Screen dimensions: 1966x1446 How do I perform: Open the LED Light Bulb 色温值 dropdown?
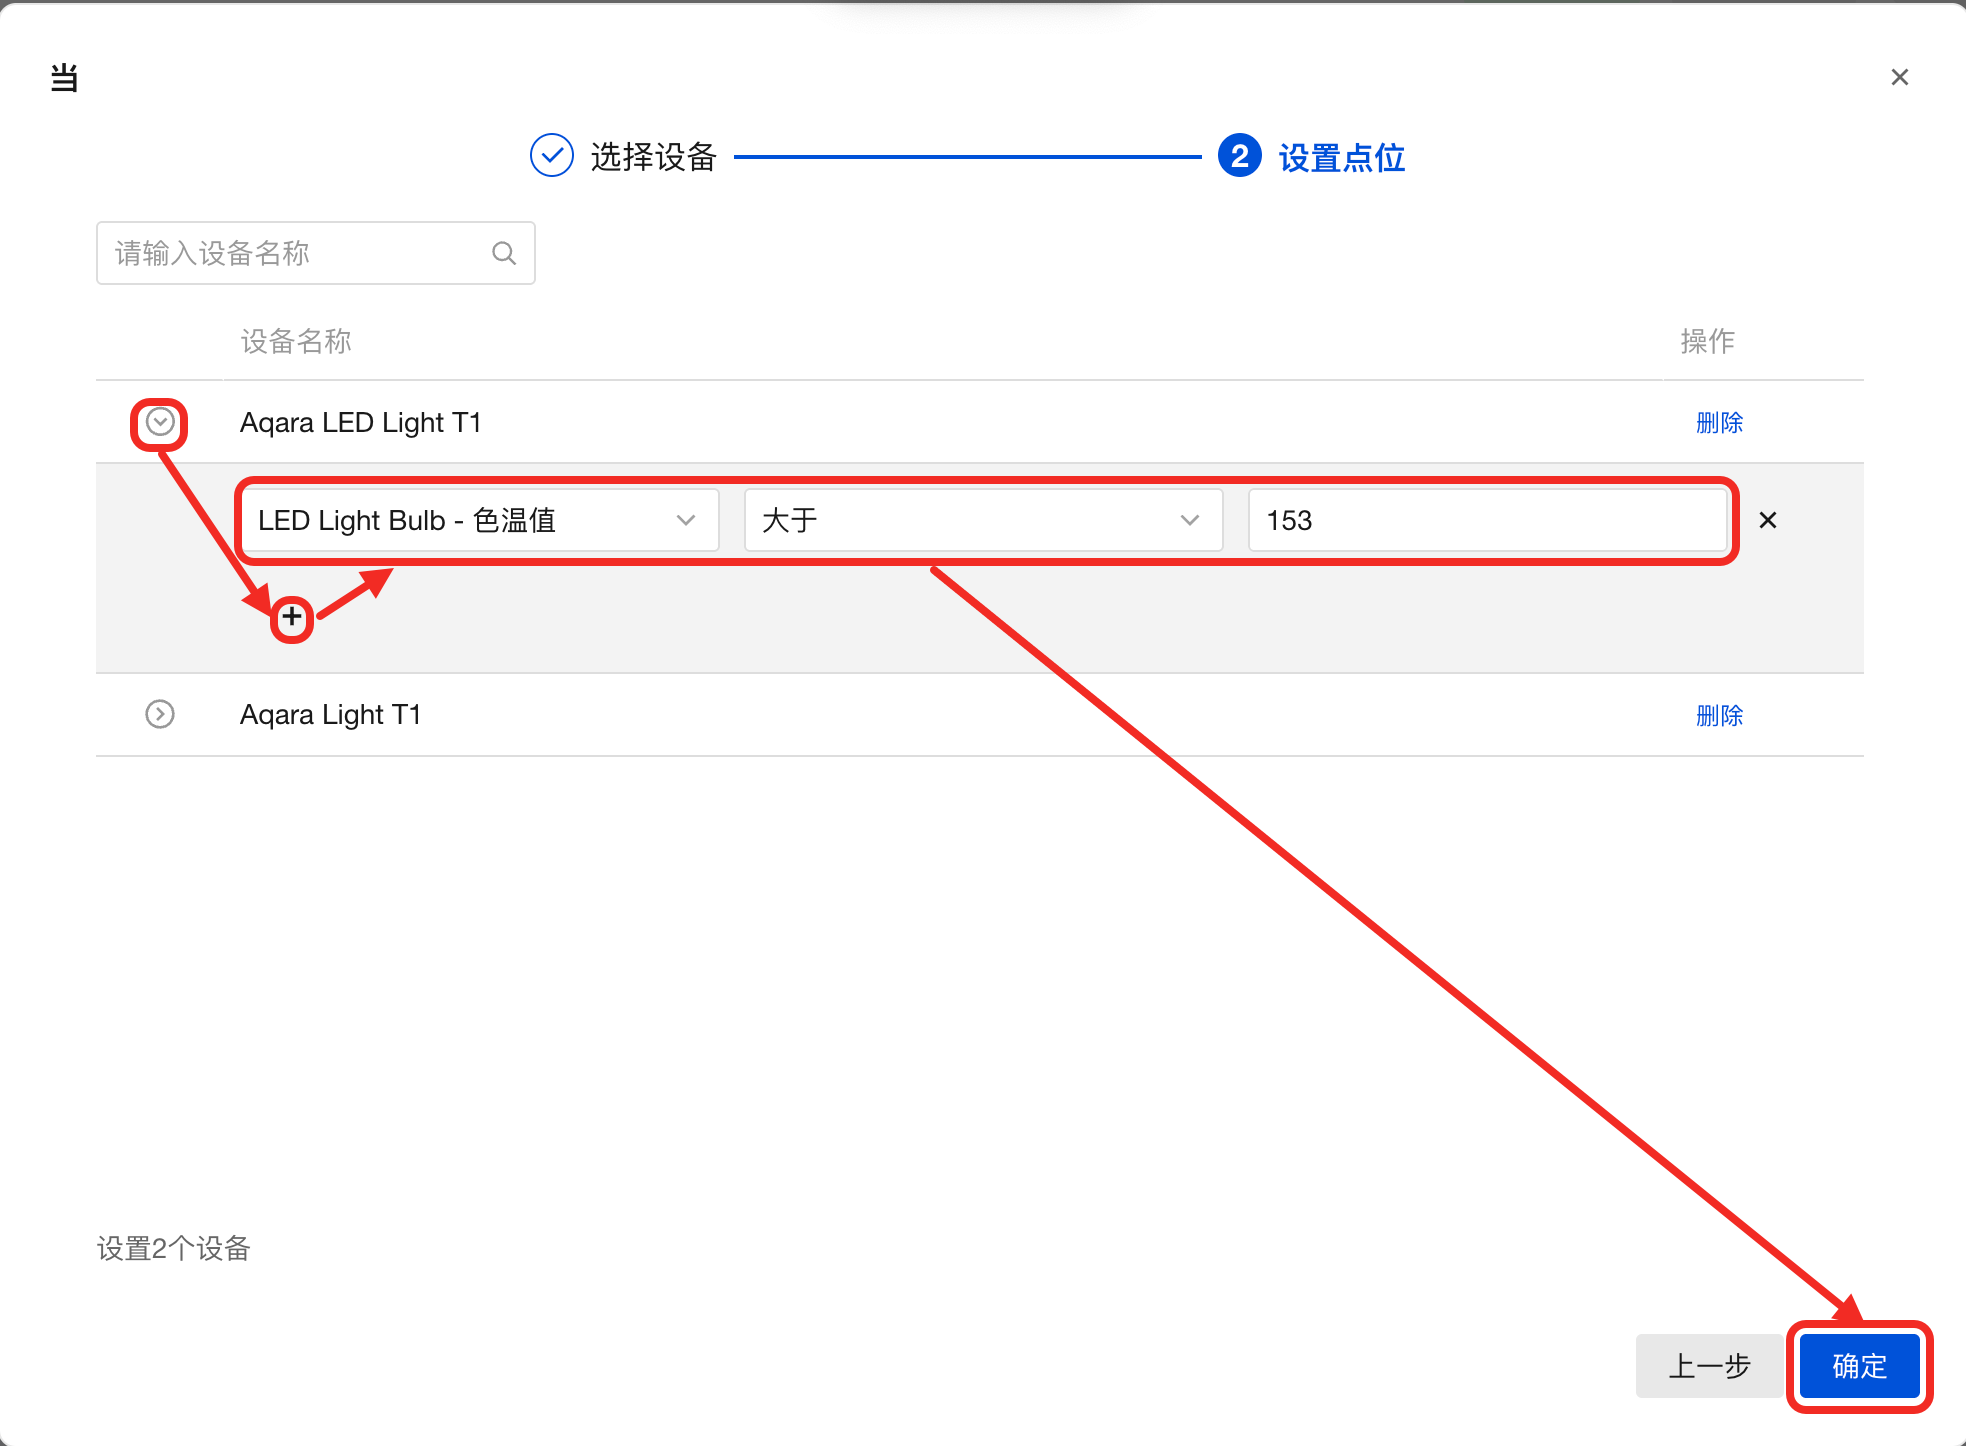click(480, 520)
